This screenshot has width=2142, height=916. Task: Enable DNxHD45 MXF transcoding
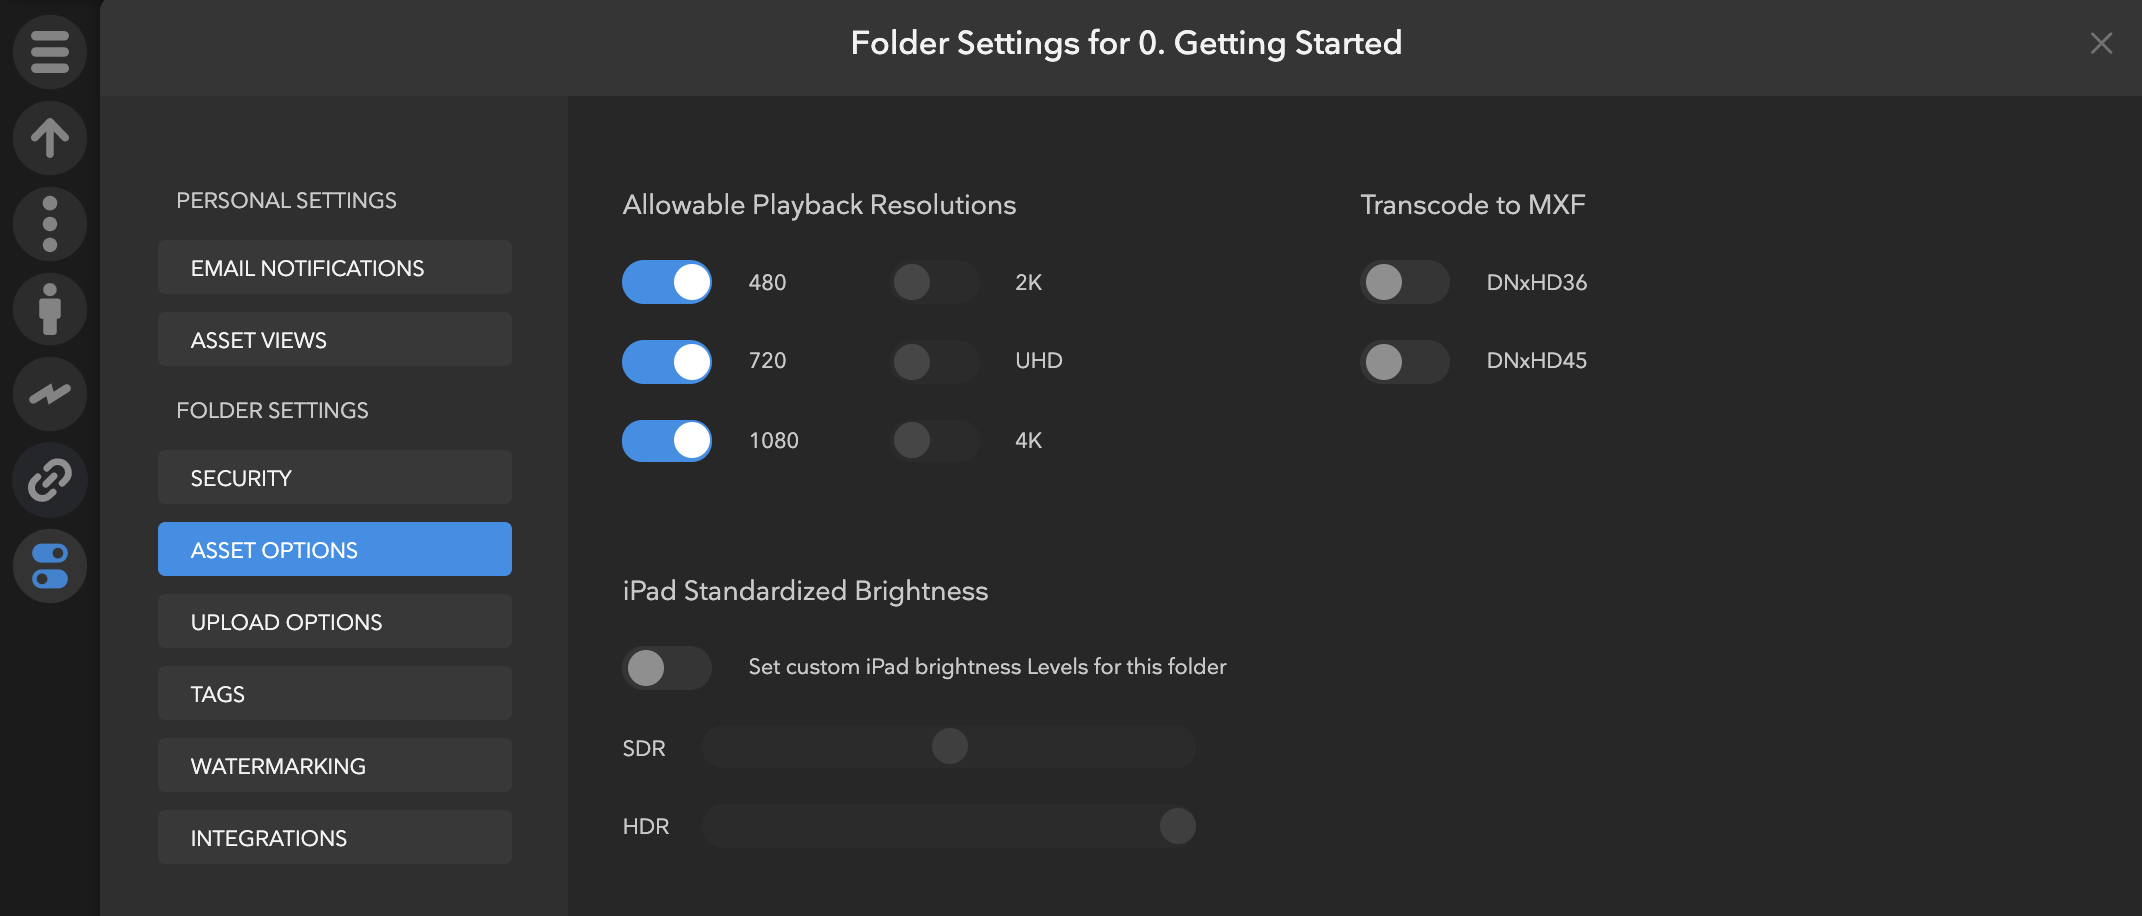click(x=1404, y=362)
